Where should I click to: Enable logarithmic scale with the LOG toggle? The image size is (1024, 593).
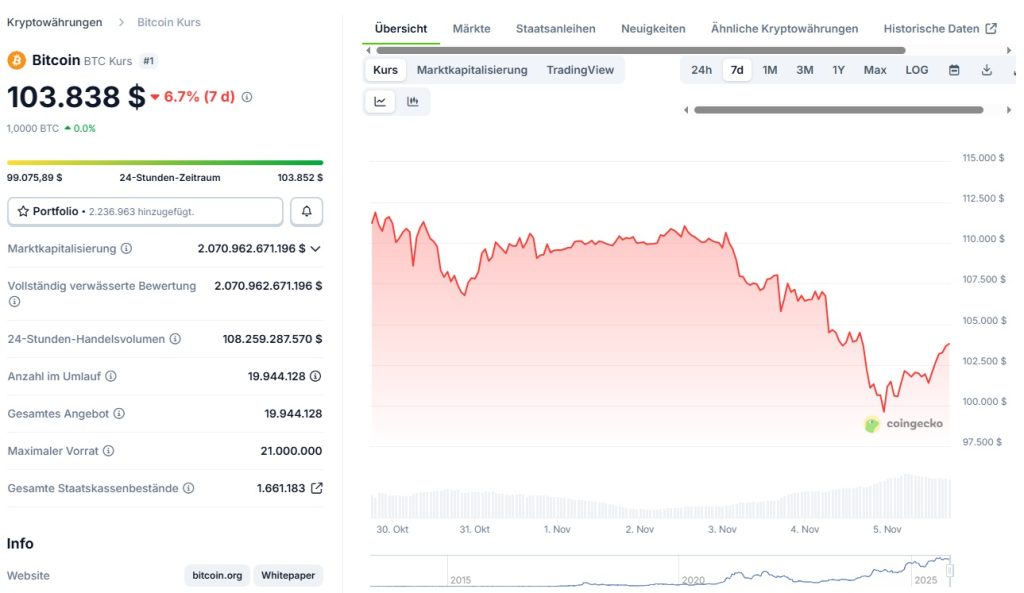916,70
